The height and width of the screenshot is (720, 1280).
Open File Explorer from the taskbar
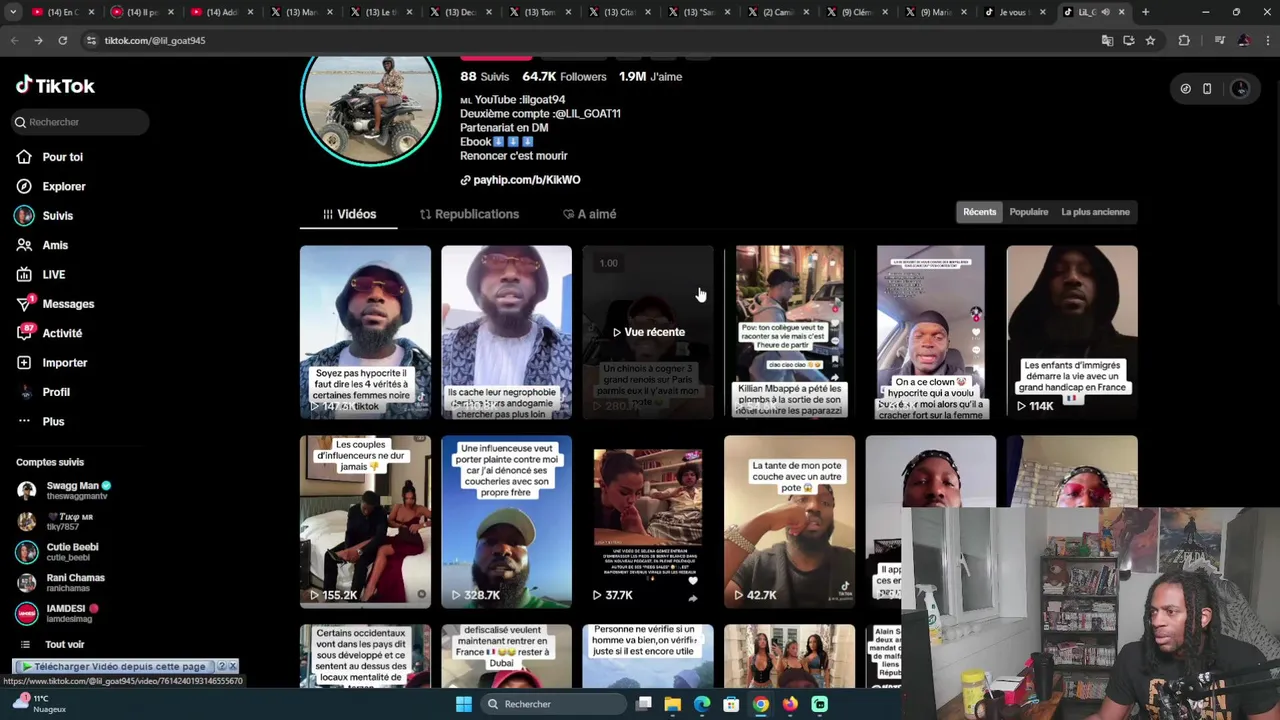pyautogui.click(x=673, y=704)
